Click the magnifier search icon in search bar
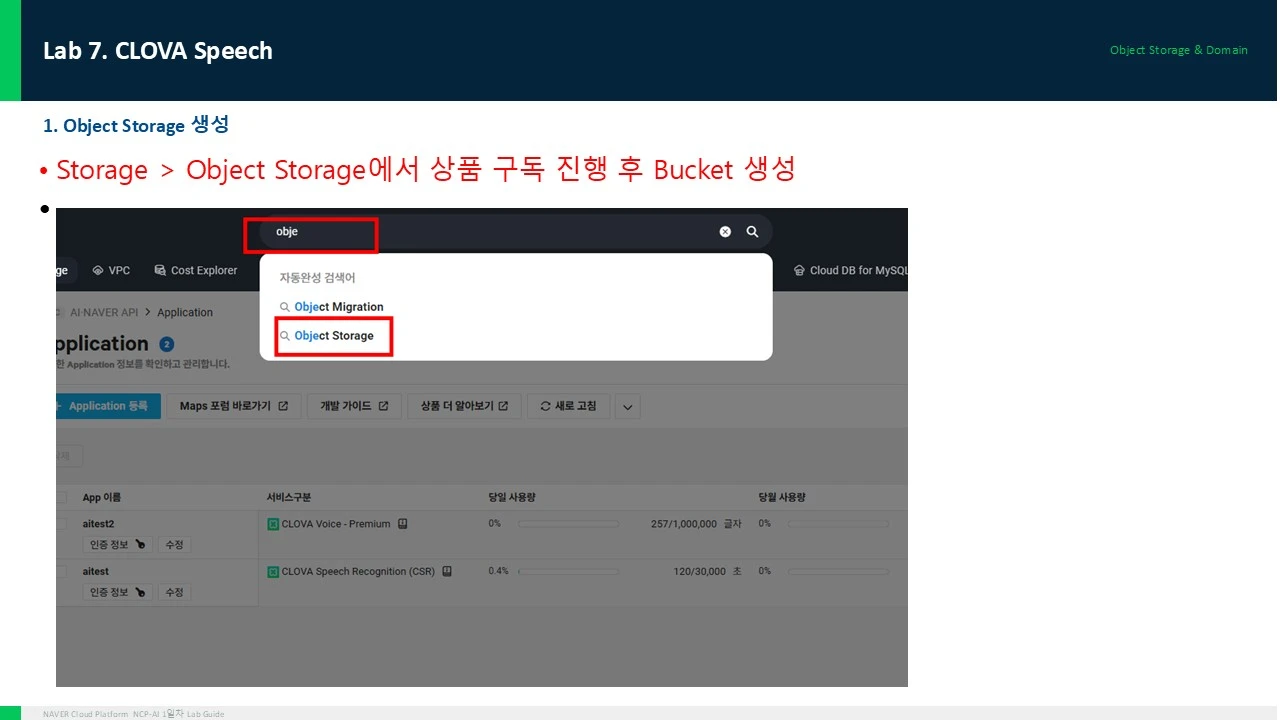The image size is (1280, 720). 752,232
